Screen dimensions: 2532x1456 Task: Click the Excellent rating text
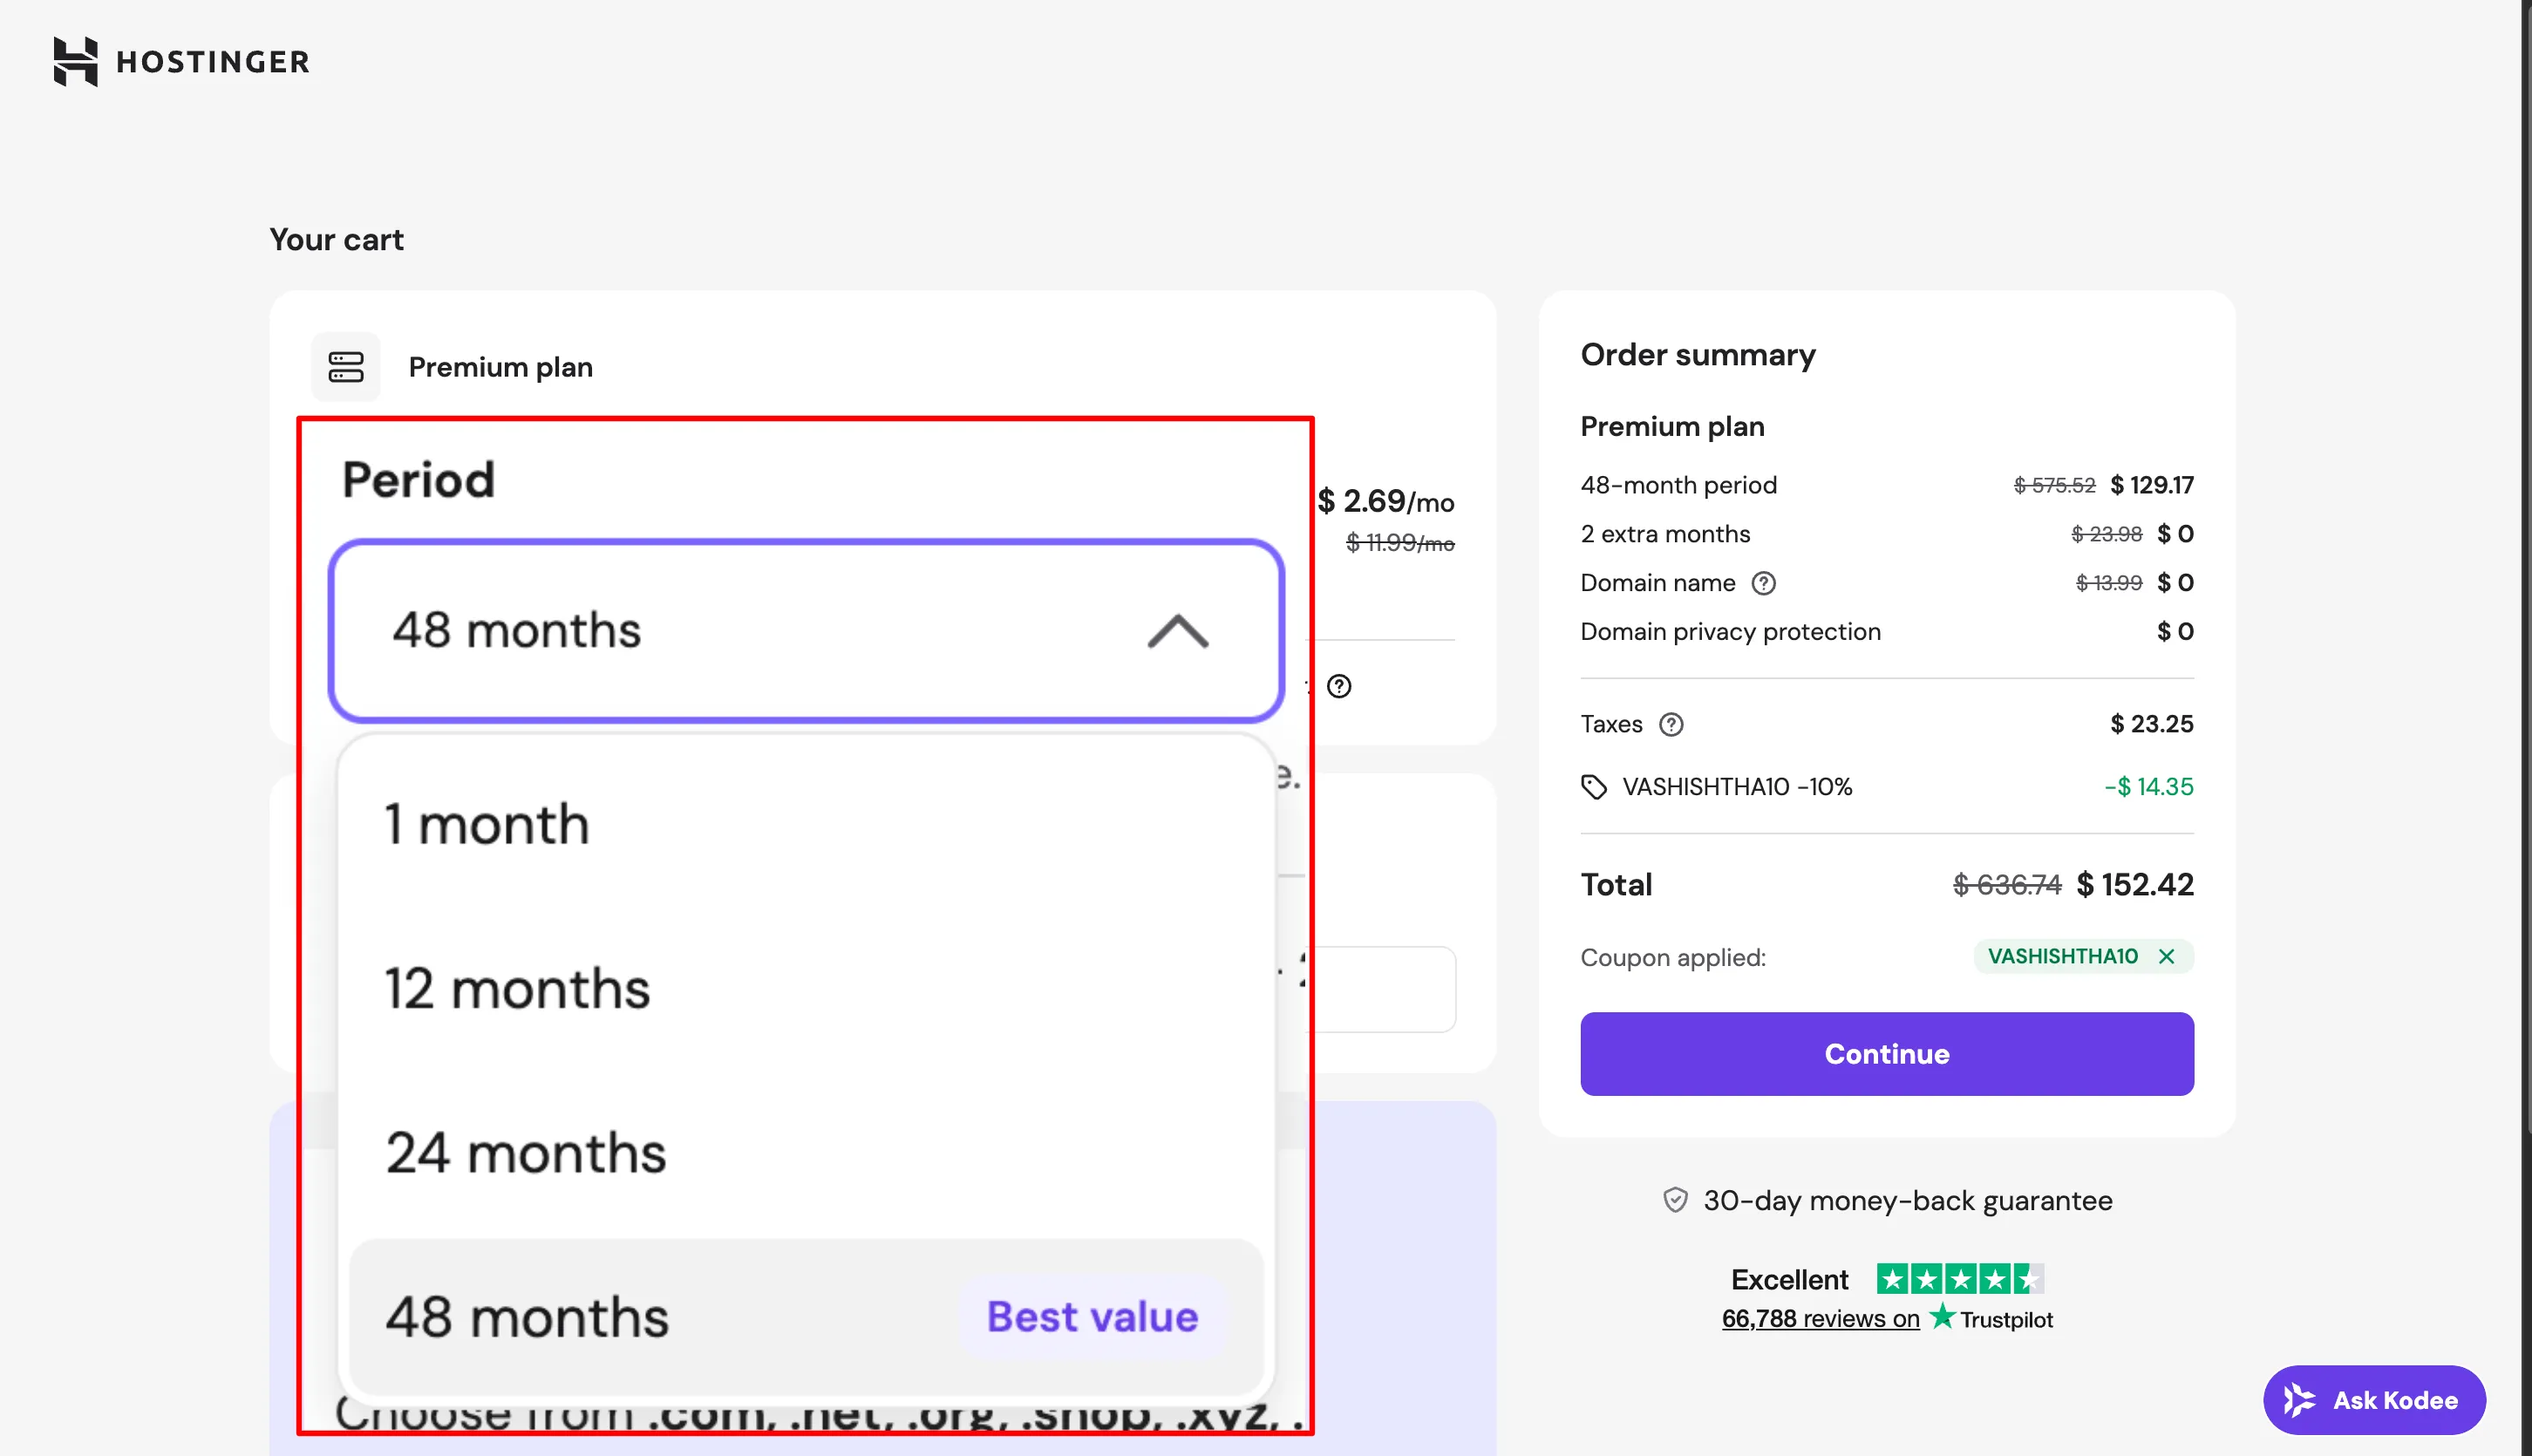[1790, 1280]
